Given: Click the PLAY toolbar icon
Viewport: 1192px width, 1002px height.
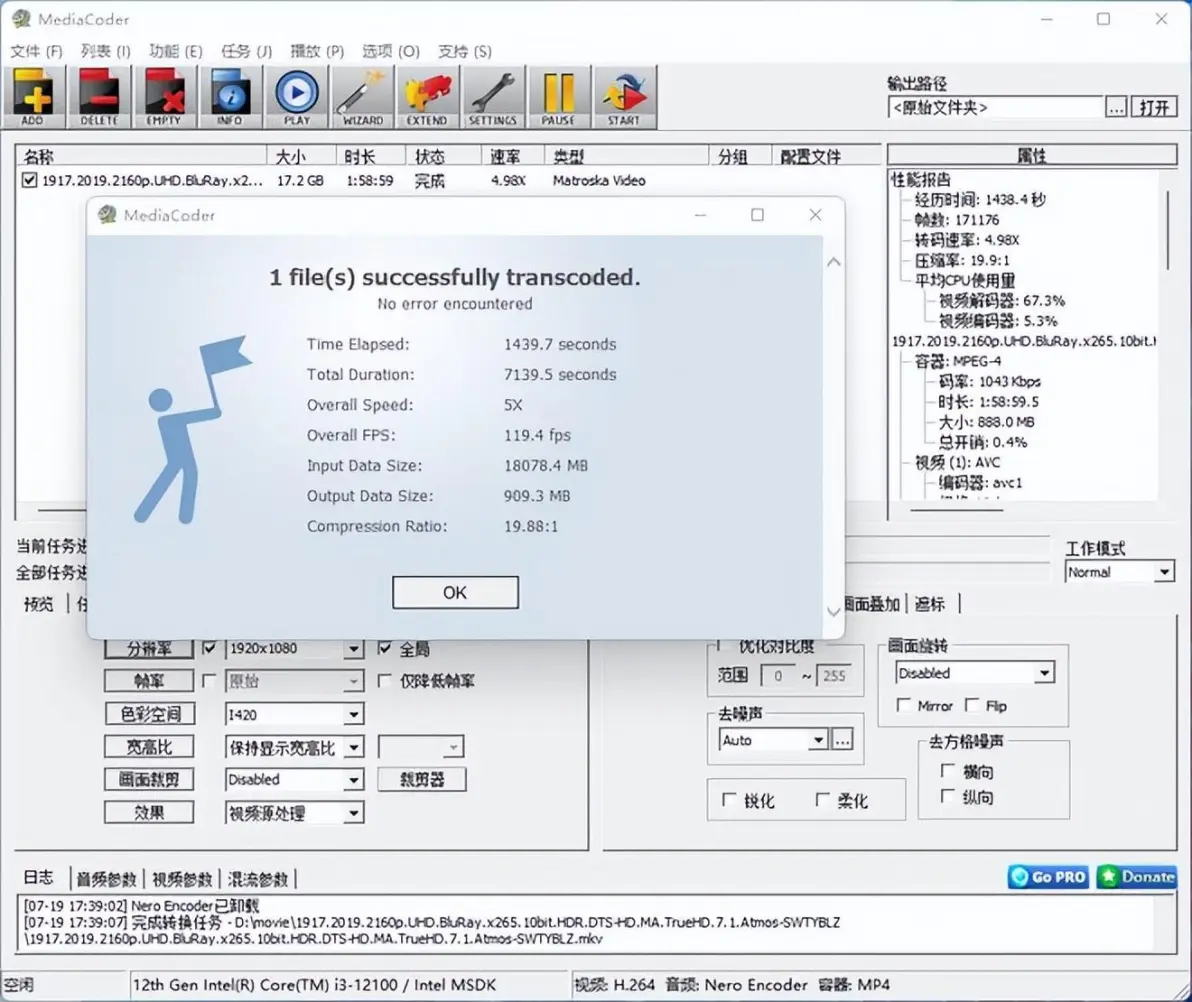Looking at the screenshot, I should [x=296, y=97].
